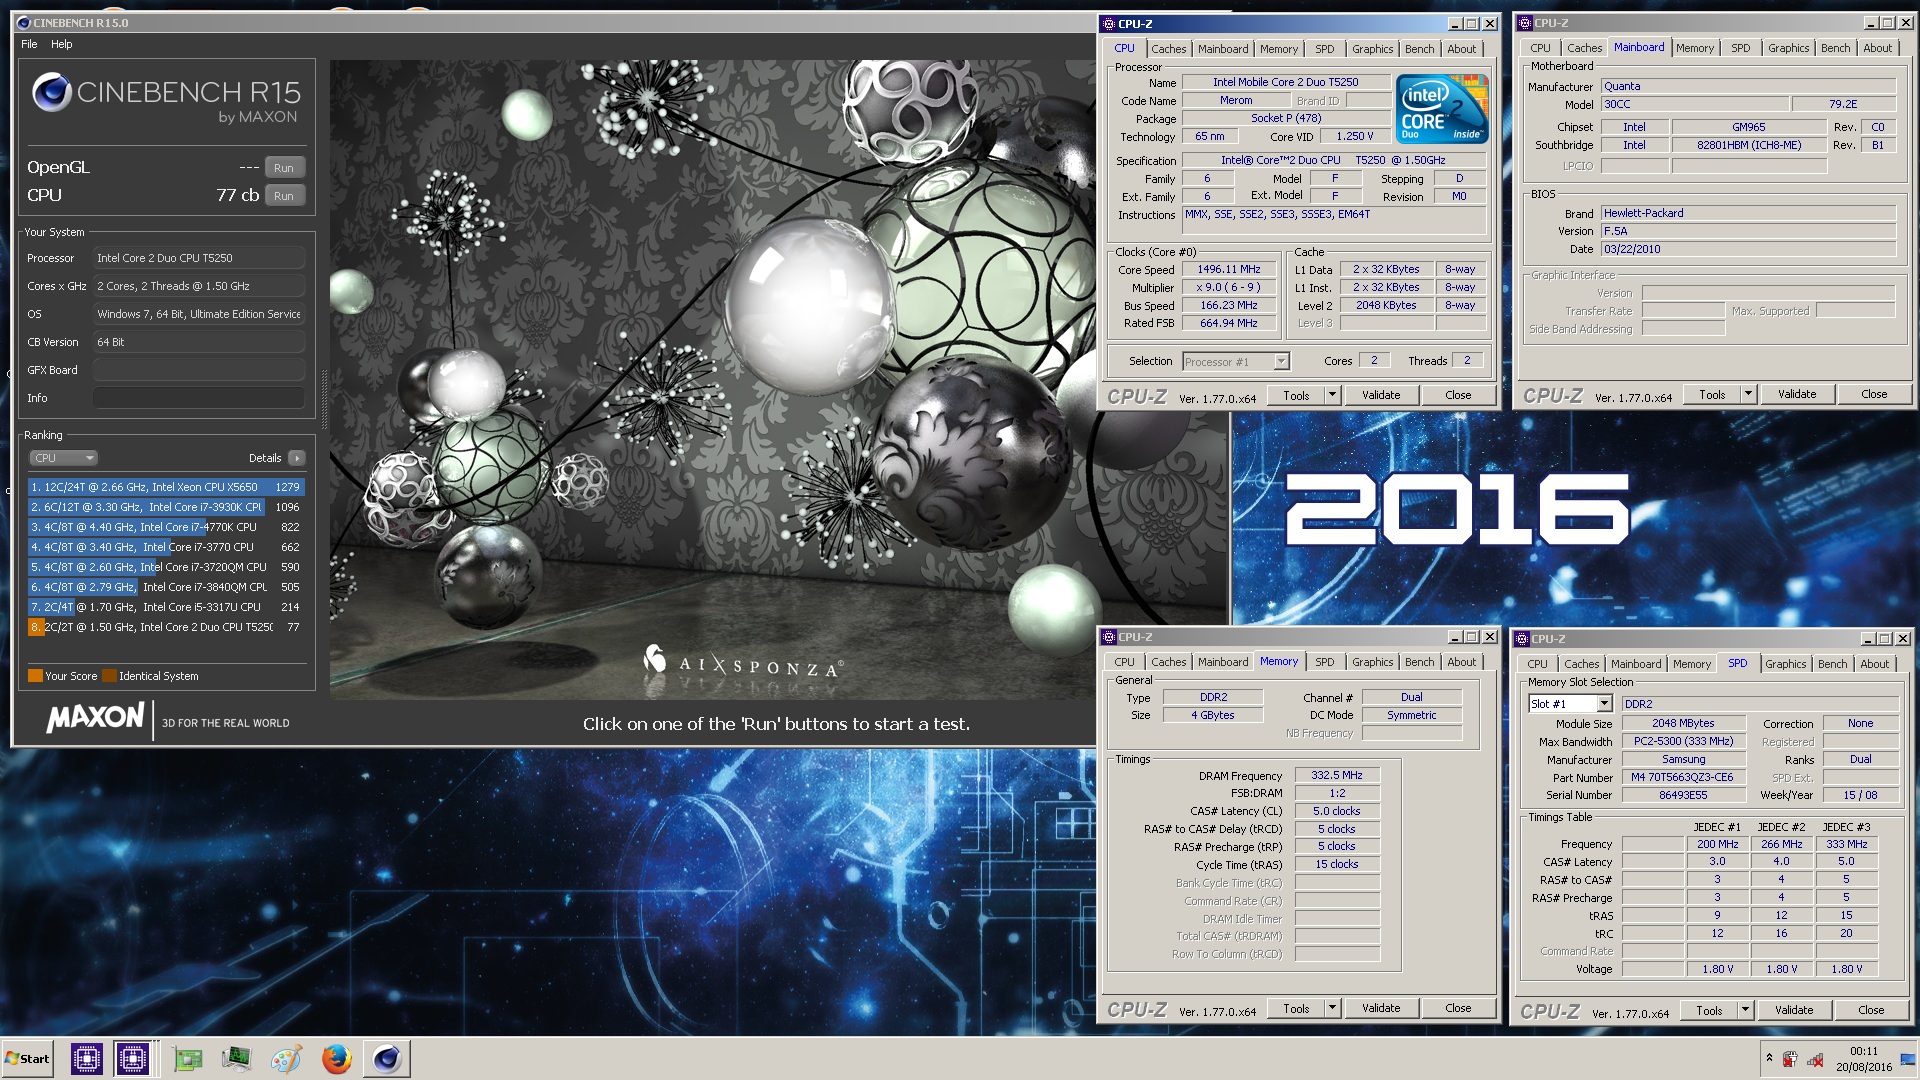Click the DRAM Frequency value 332.5 MHz
The height and width of the screenshot is (1080, 1920).
point(1337,775)
